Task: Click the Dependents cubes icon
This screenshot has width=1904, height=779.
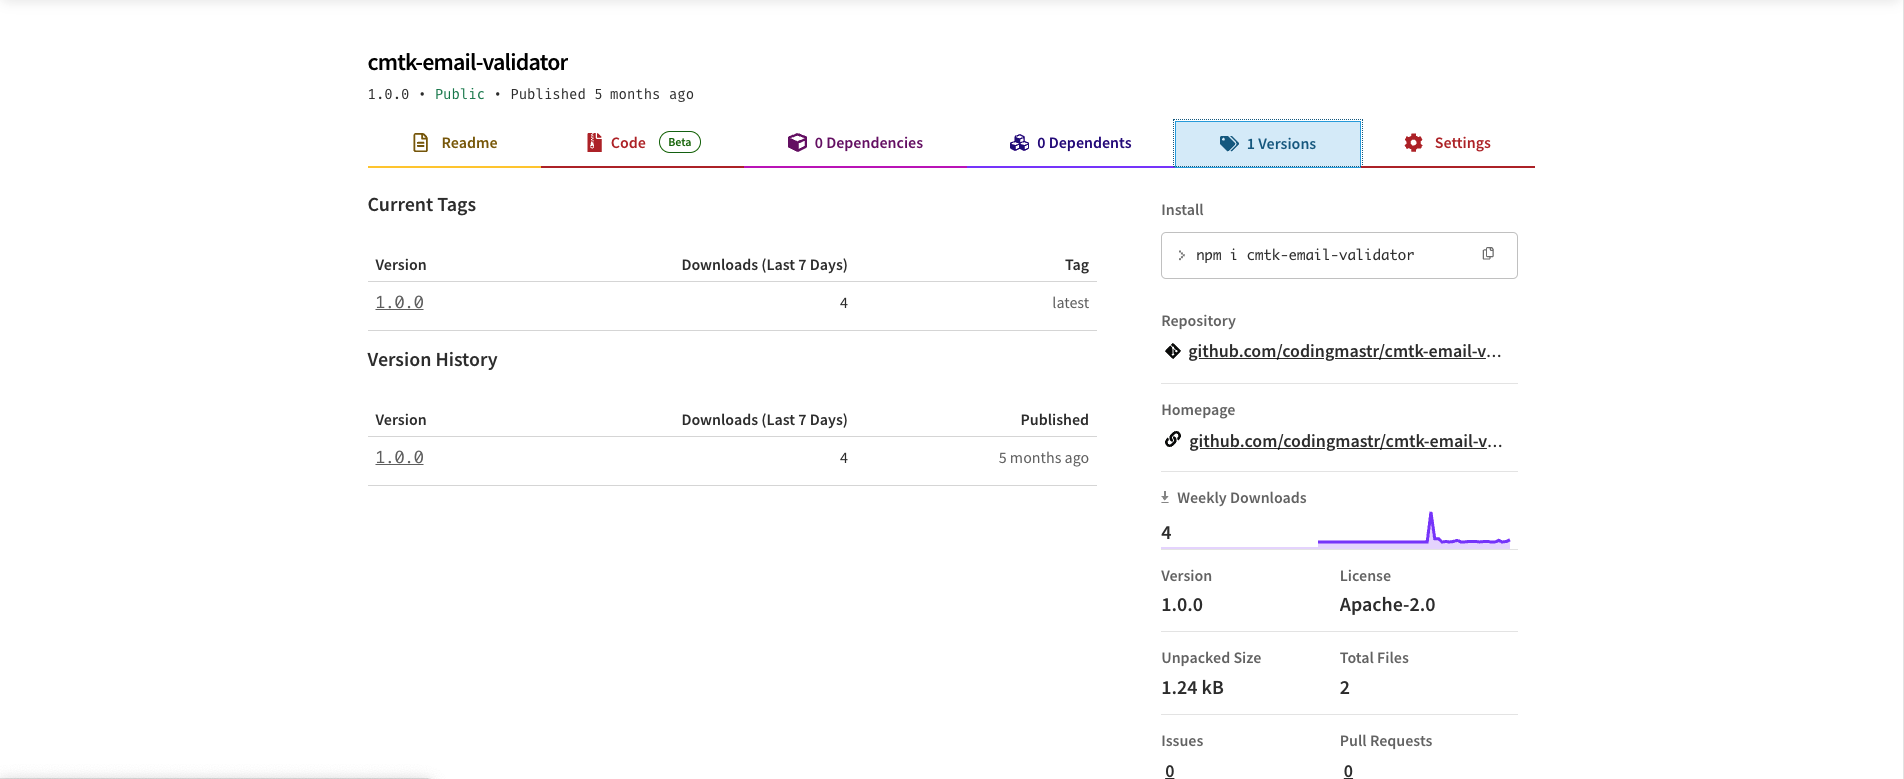Action: (x=1019, y=143)
